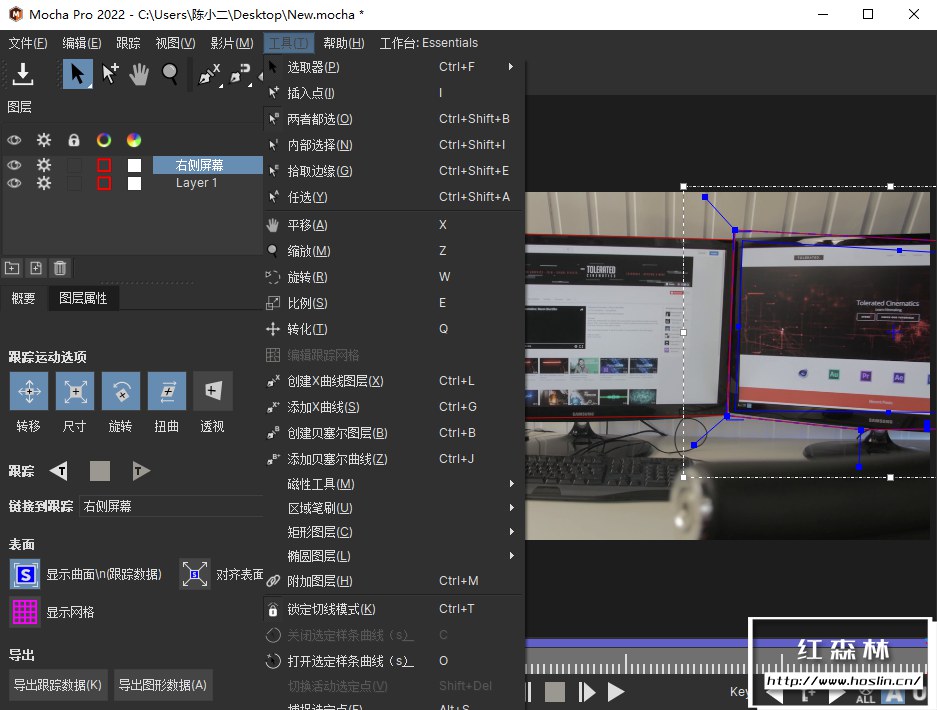This screenshot has width=937, height=710.
Task: Click 对齐表面 align surface icon
Action: click(195, 574)
